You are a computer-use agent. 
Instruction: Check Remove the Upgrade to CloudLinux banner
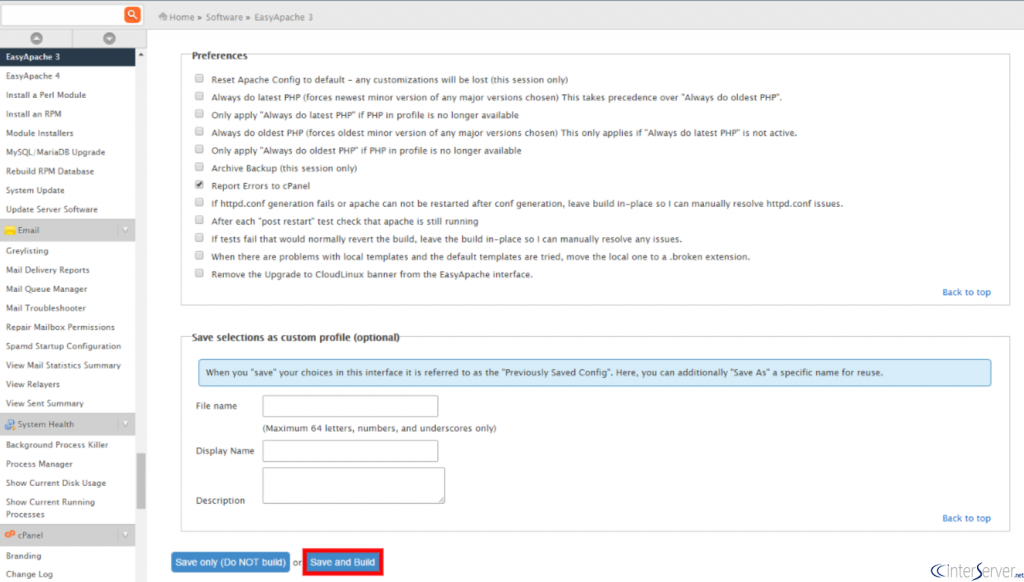(x=199, y=274)
